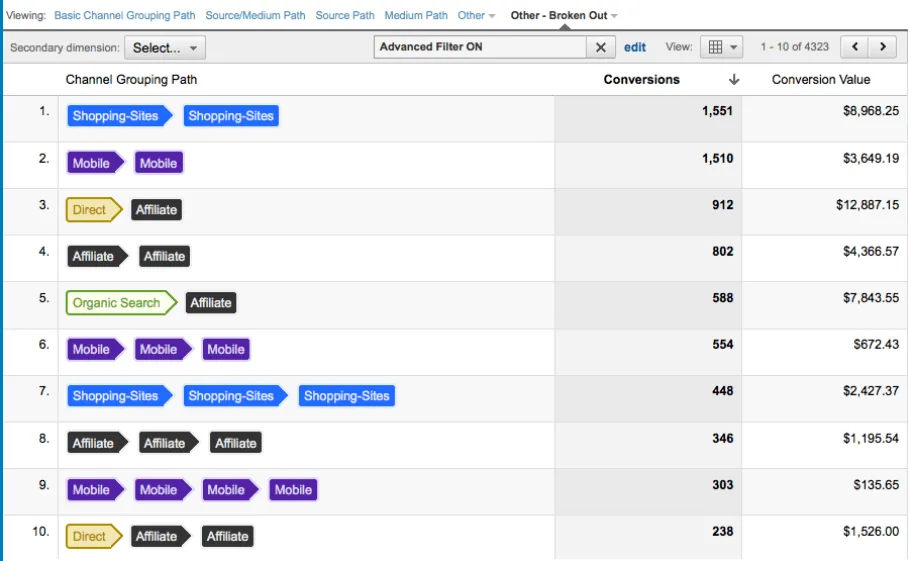910x561 pixels.
Task: Click second Shopping-Sites tag in row 1
Action: [x=231, y=116]
